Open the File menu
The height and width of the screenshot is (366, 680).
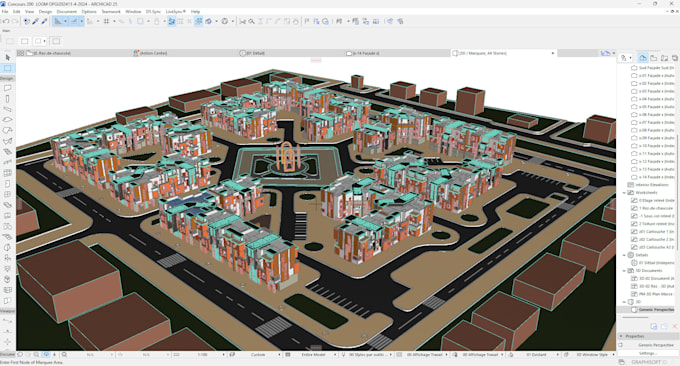5,12
